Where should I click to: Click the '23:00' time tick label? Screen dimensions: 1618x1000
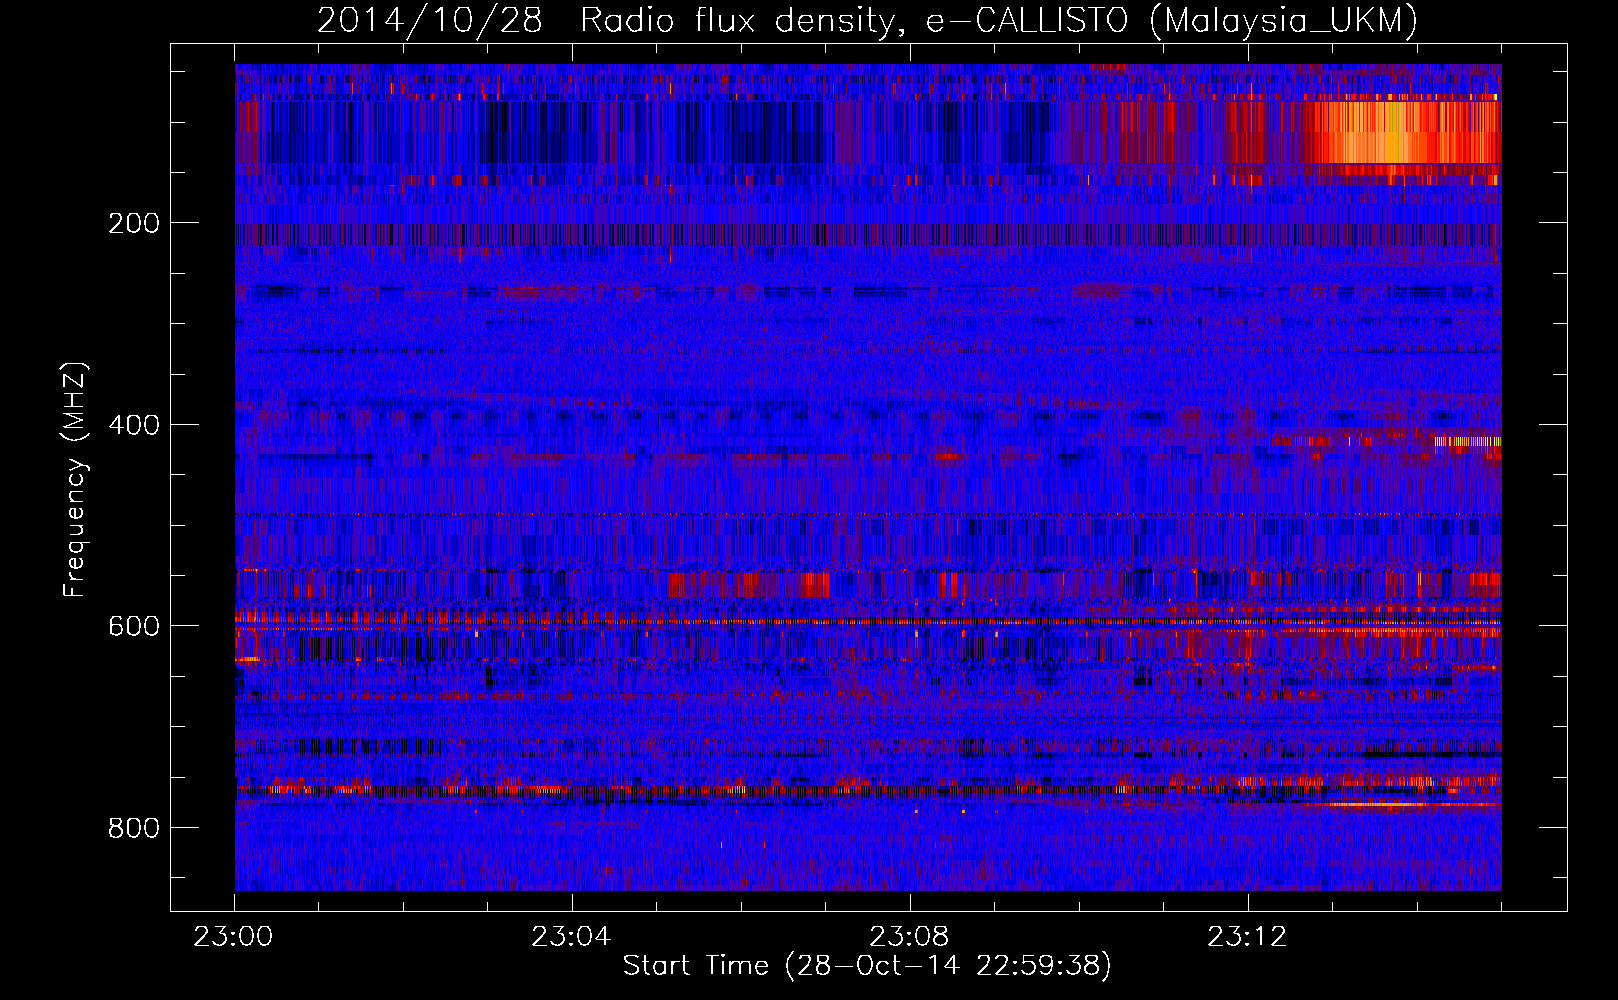pos(233,937)
